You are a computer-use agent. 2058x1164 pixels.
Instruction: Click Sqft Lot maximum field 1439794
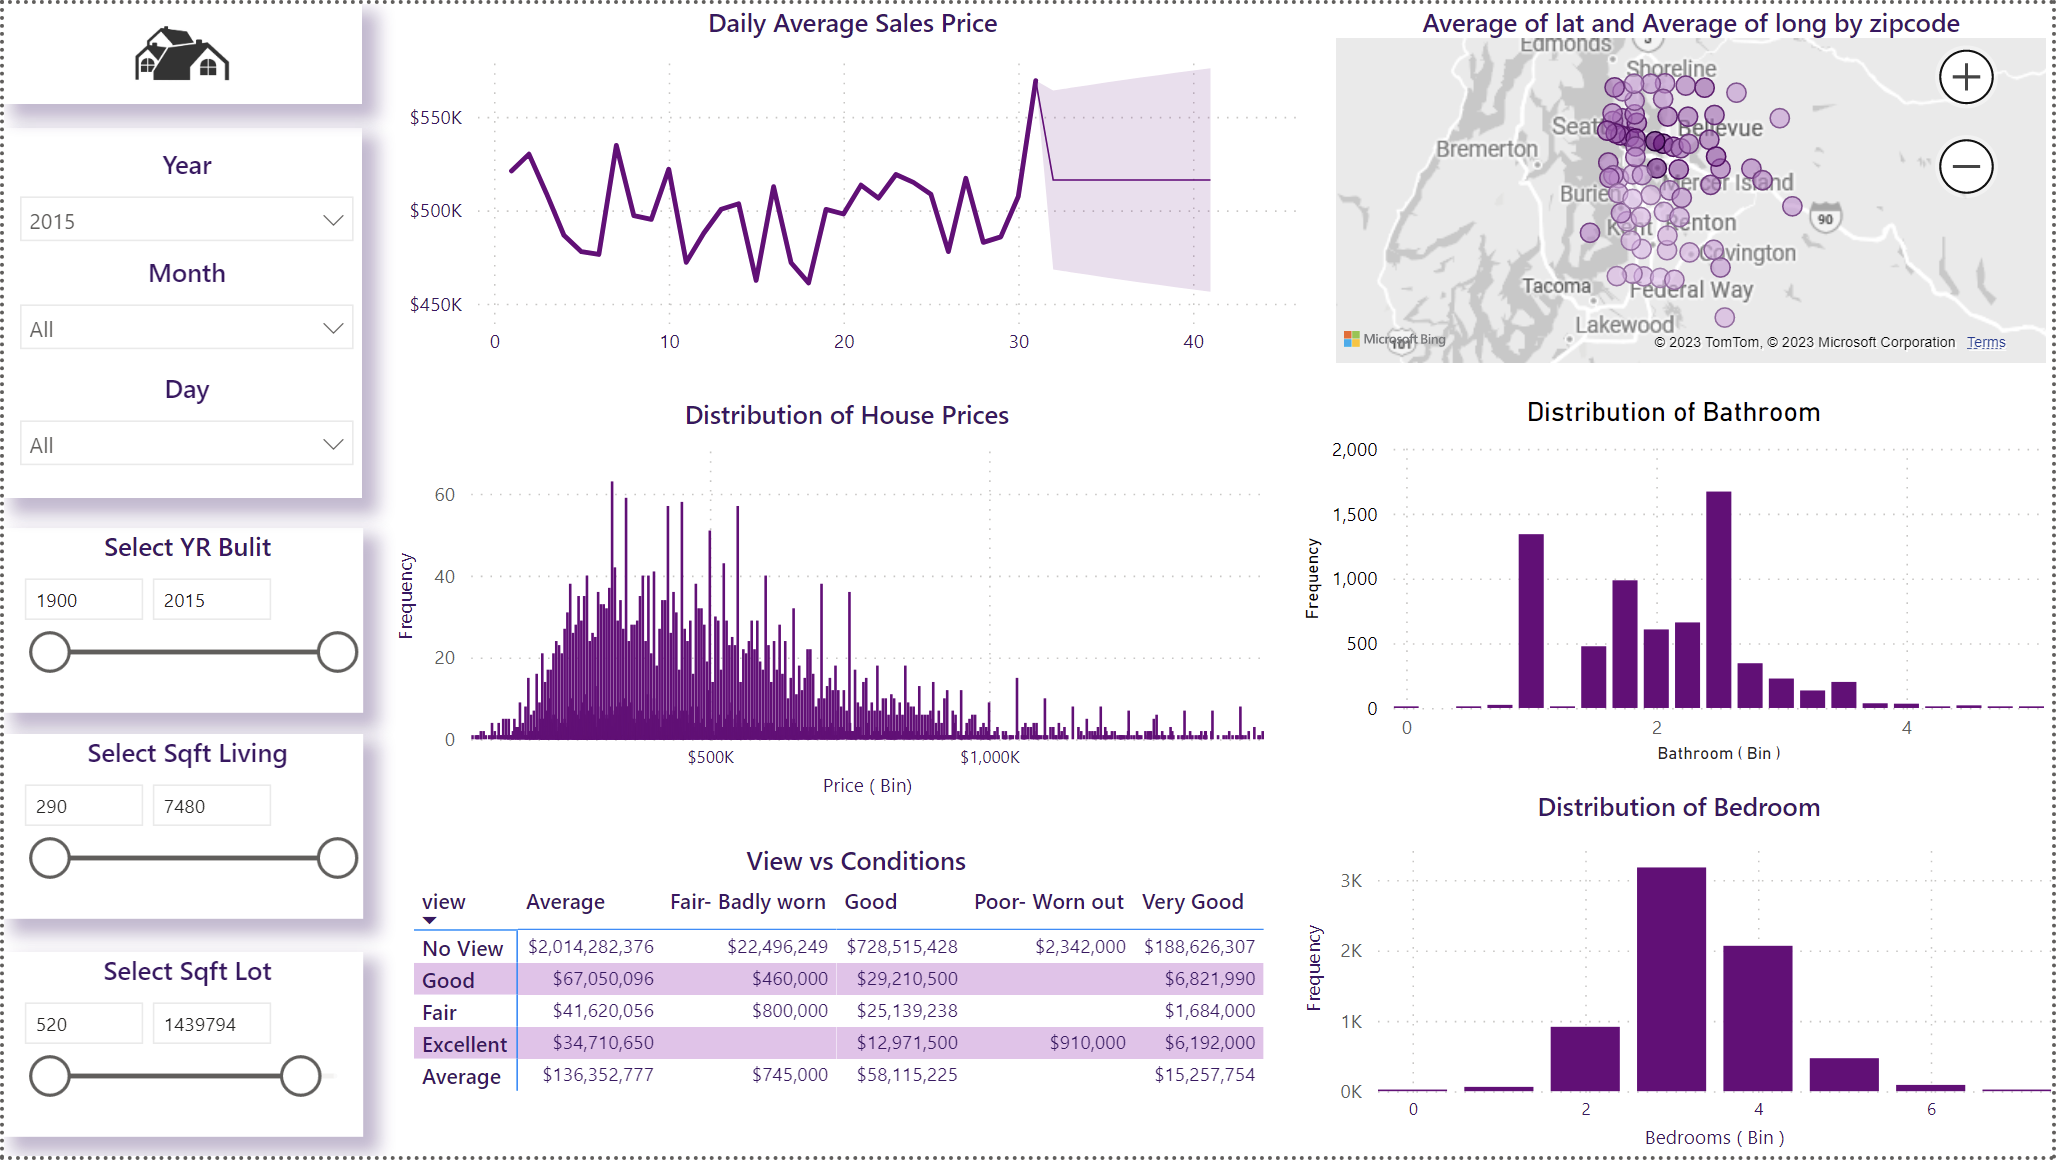click(x=211, y=1024)
